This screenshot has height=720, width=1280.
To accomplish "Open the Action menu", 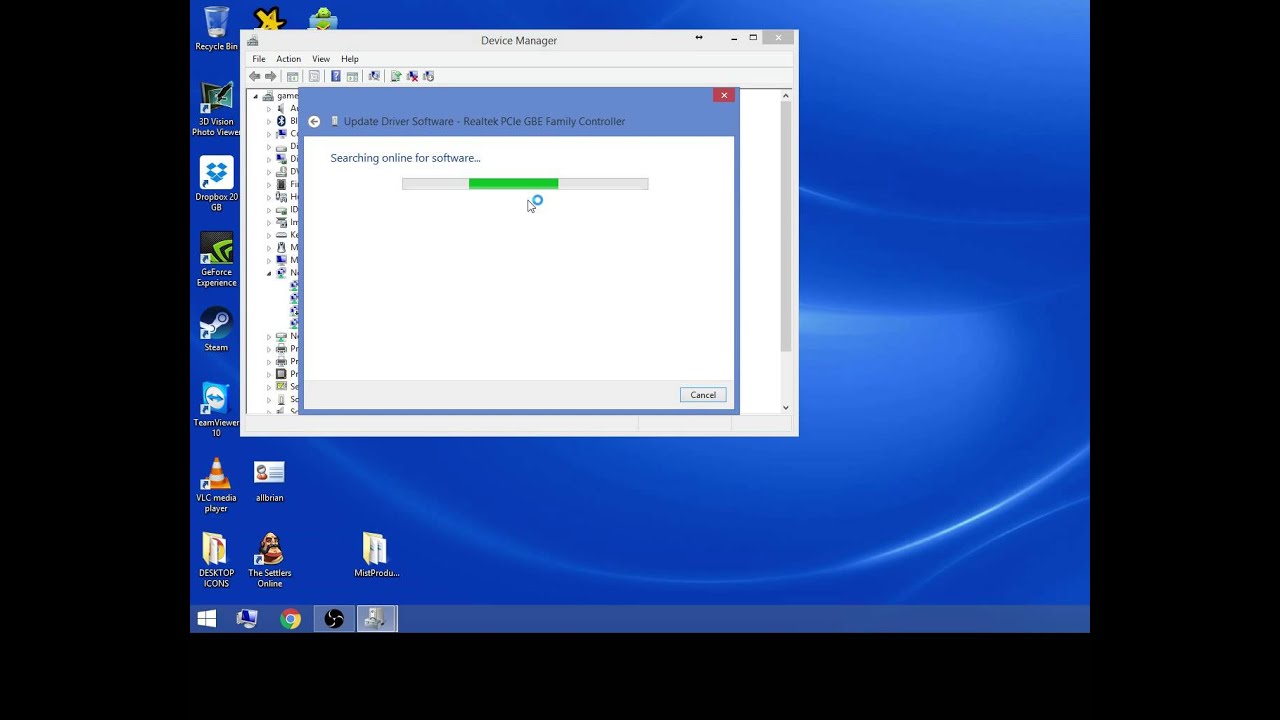I will tap(288, 59).
